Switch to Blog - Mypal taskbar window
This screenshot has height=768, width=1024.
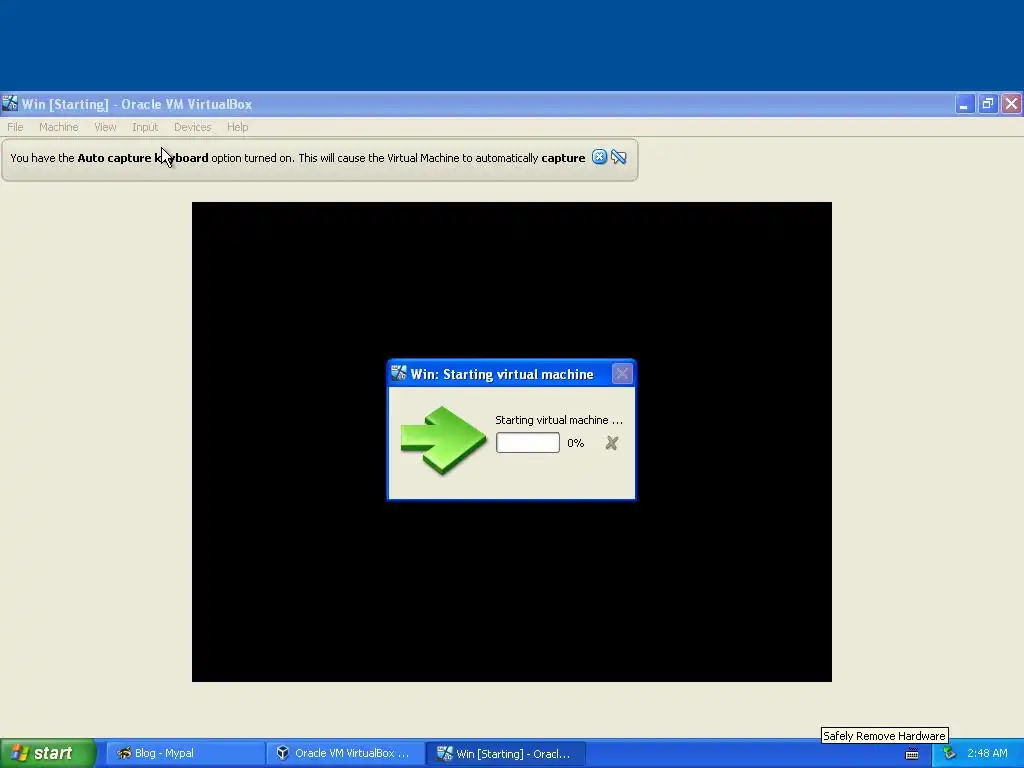[184, 753]
